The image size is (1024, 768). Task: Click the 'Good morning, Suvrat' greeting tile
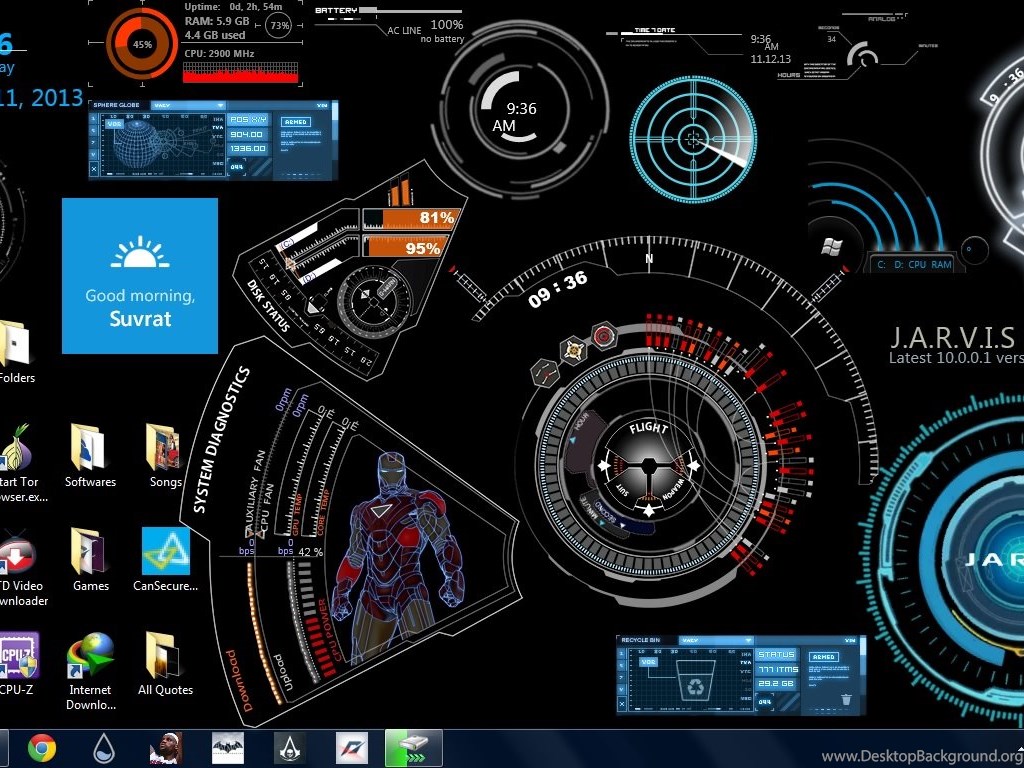[140, 276]
